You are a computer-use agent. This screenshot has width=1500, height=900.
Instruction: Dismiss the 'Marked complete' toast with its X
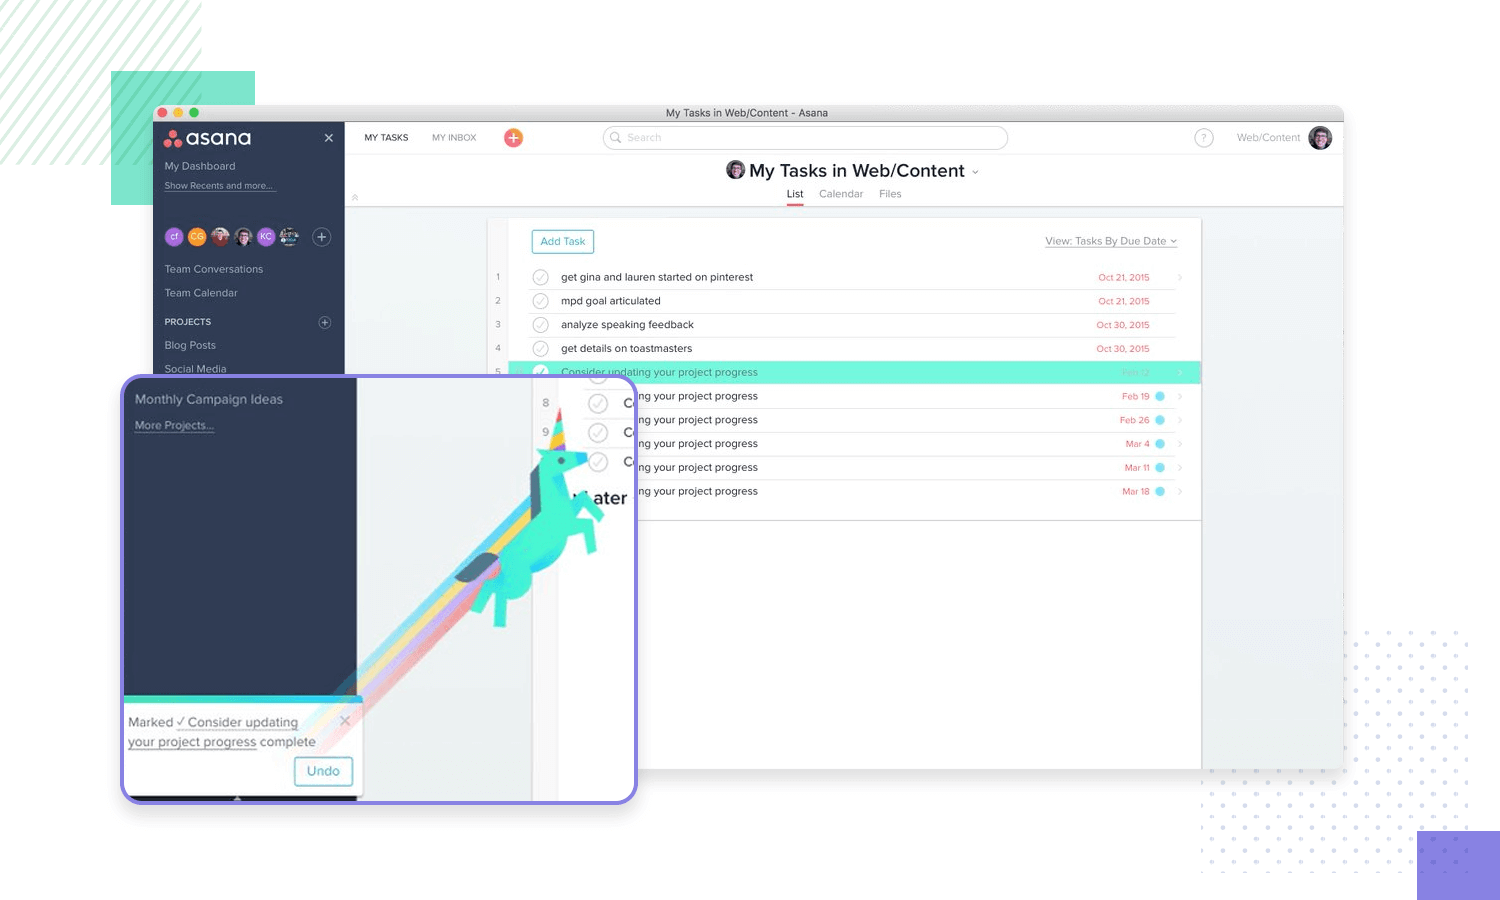pyautogui.click(x=345, y=721)
